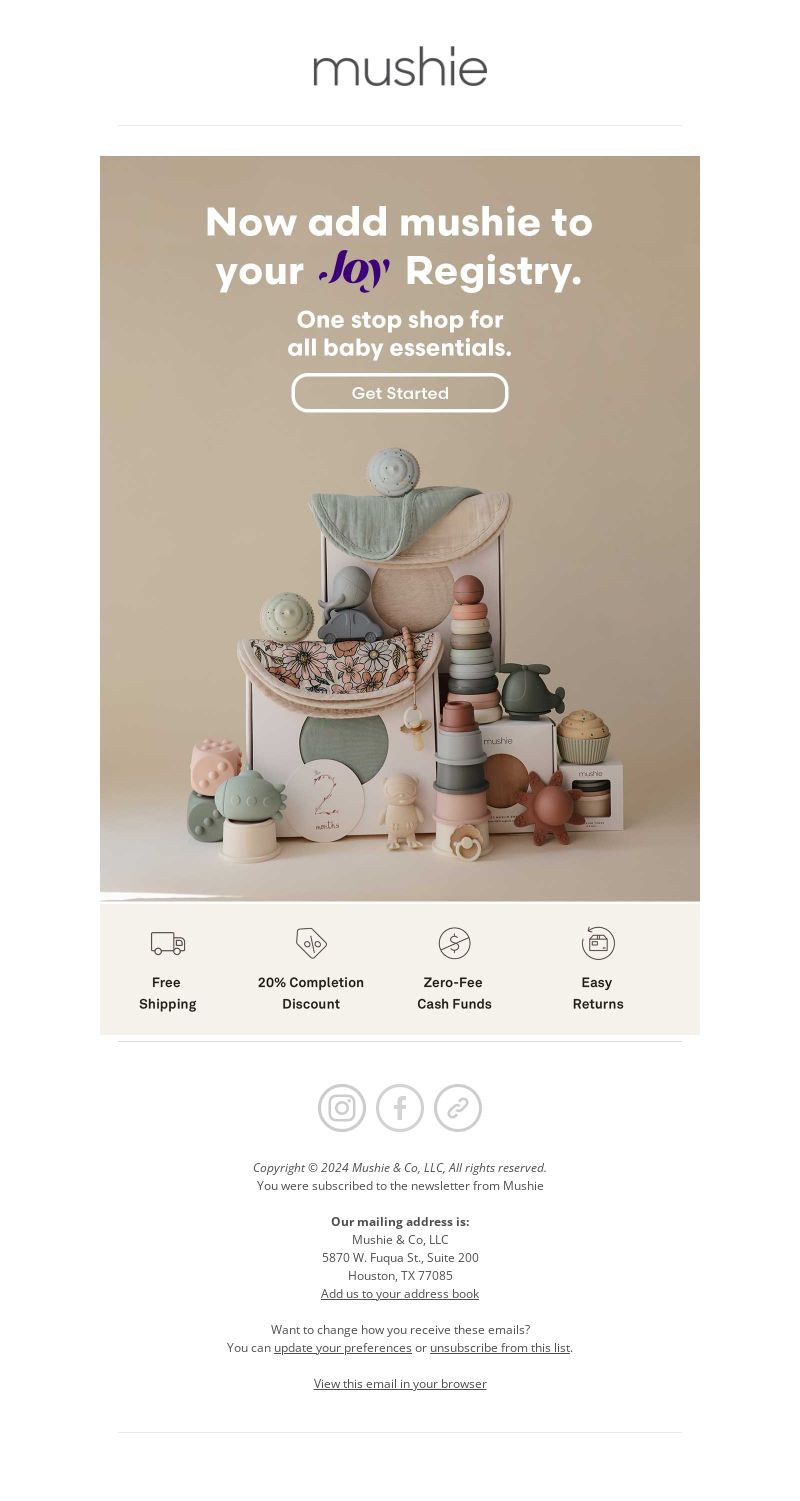Click the Free Shipping label

point(168,993)
